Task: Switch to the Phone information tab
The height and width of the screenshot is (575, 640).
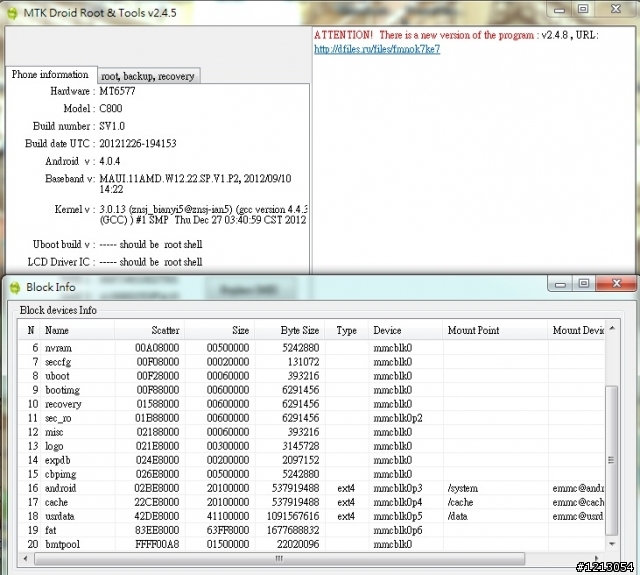Action: 51,75
